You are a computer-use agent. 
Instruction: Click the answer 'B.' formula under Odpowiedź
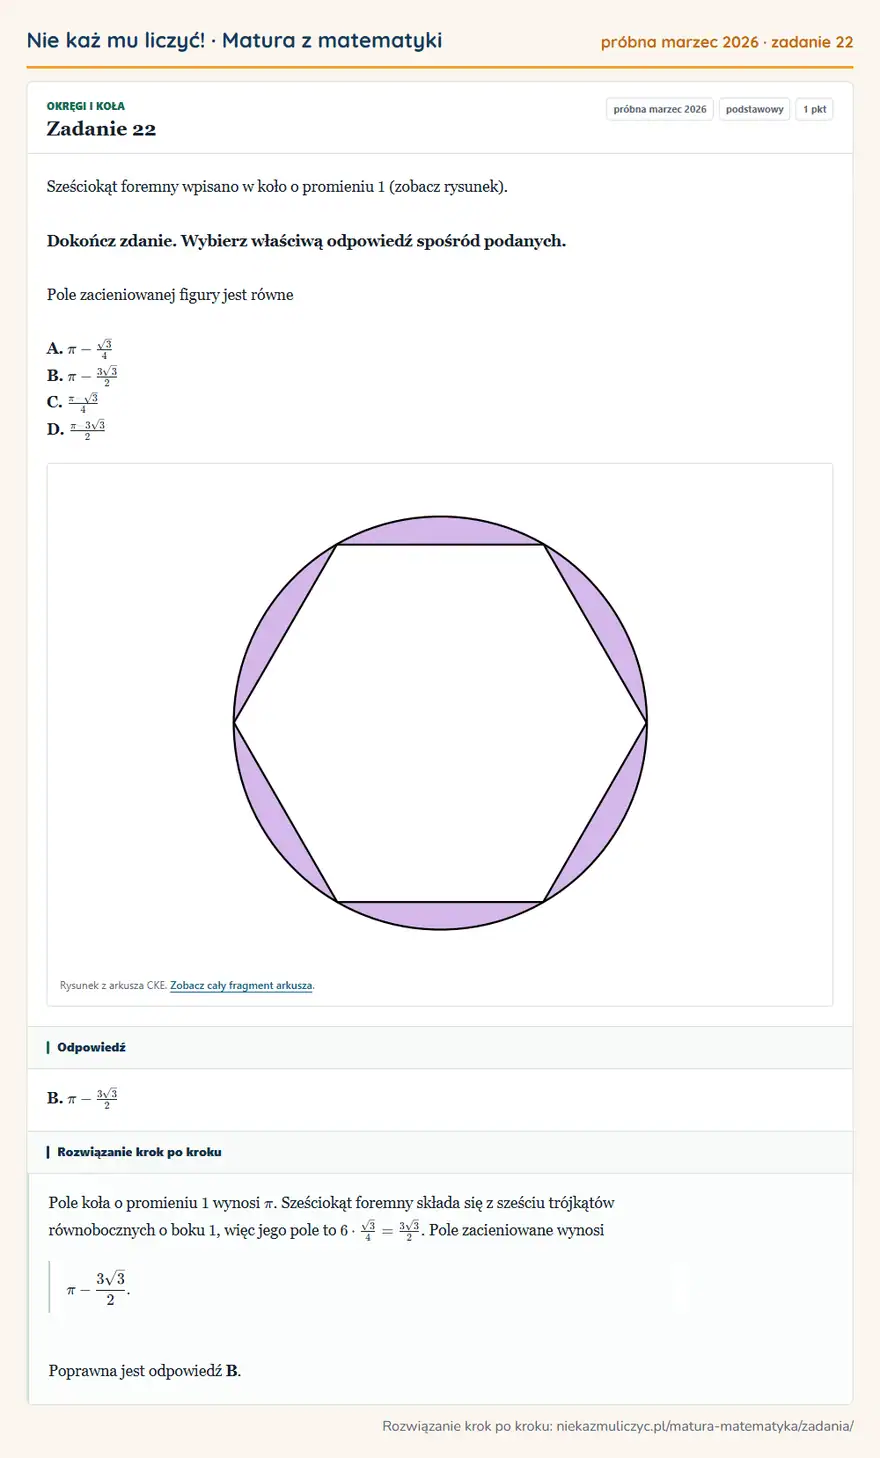(82, 1098)
